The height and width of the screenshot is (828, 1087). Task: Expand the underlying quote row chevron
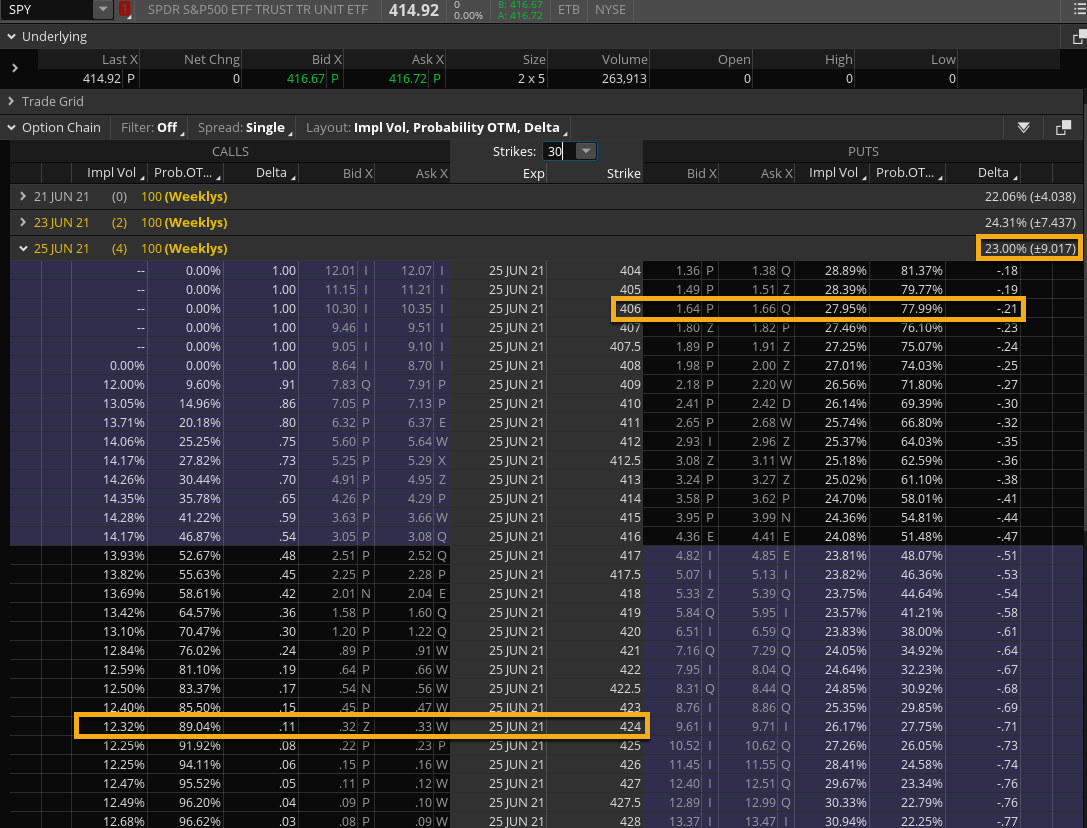15,68
